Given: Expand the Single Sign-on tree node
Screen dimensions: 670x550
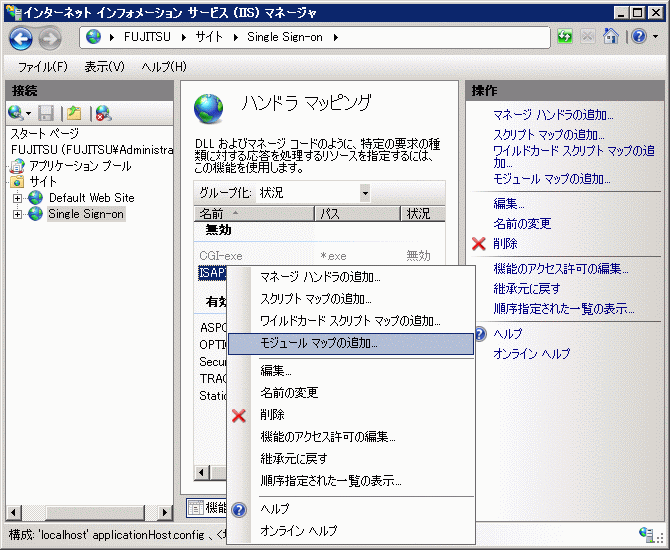Looking at the screenshot, I should (x=17, y=214).
